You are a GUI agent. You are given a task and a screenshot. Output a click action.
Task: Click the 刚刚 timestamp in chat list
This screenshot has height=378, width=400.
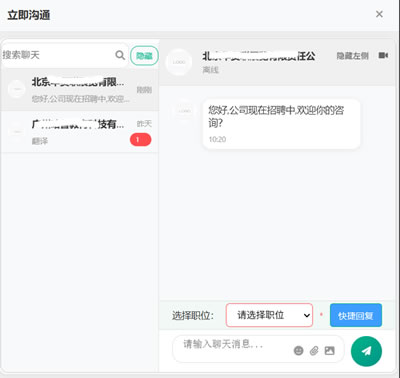[x=144, y=90]
